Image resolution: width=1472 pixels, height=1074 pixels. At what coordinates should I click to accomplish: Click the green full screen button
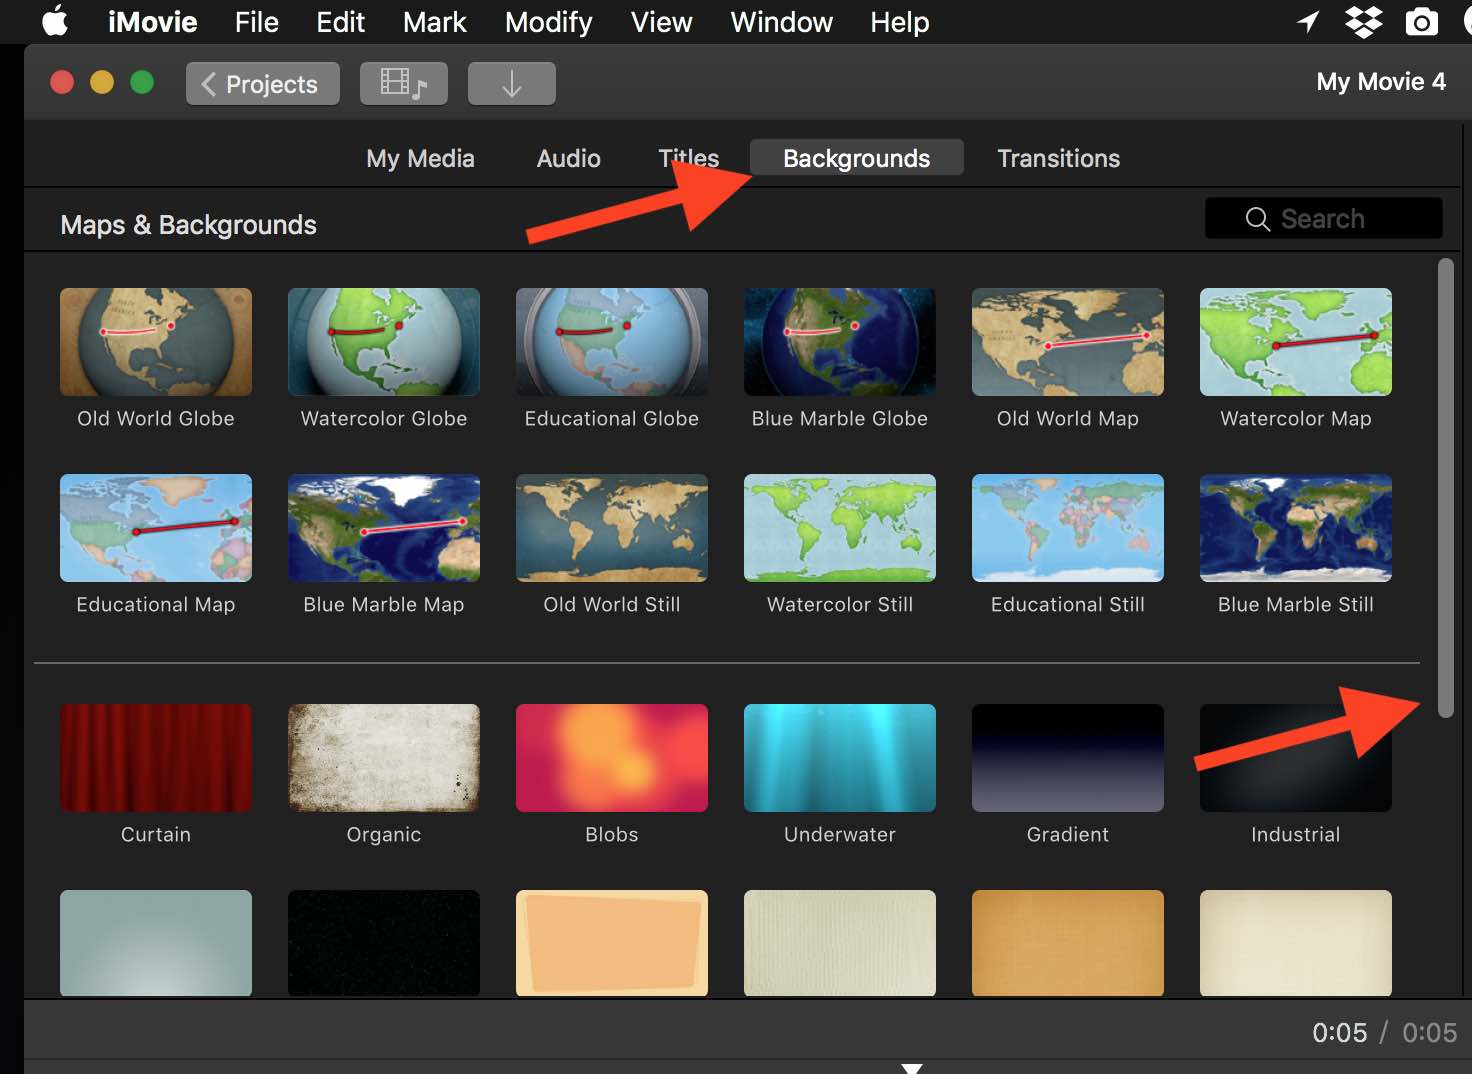[x=142, y=82]
